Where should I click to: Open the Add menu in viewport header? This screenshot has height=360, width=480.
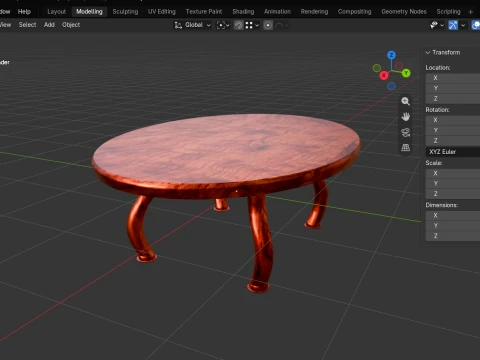coord(49,25)
